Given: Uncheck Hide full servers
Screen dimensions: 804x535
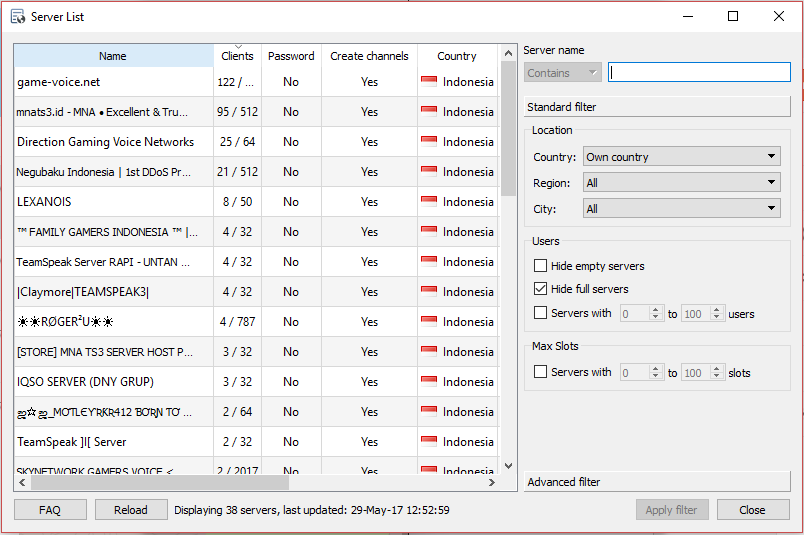Looking at the screenshot, I should click(540, 289).
